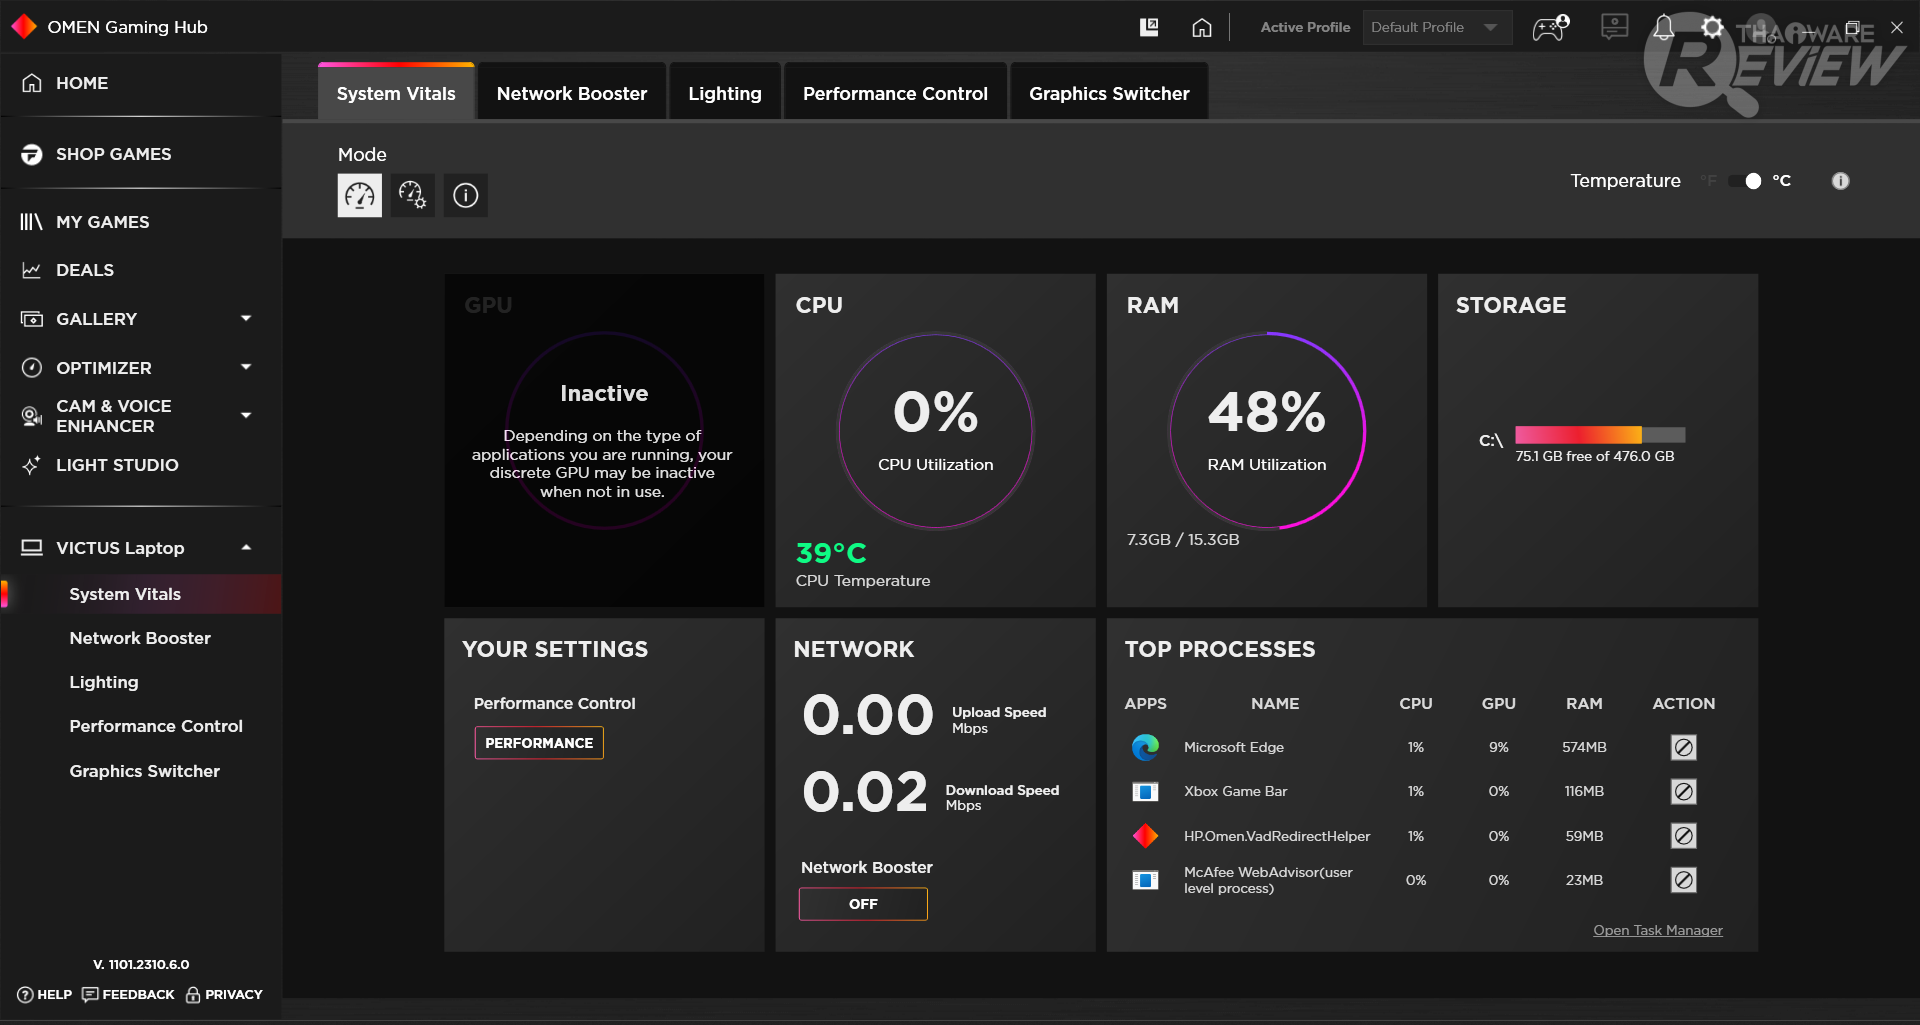Select the info Mode icon

point(465,195)
